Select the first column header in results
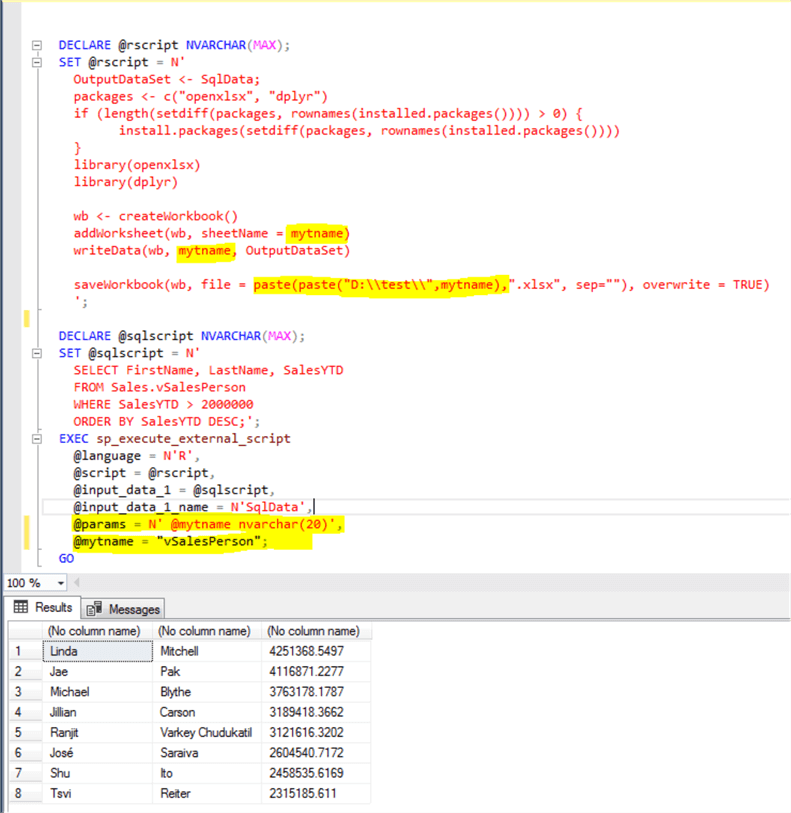This screenshot has width=791, height=813. 97,631
